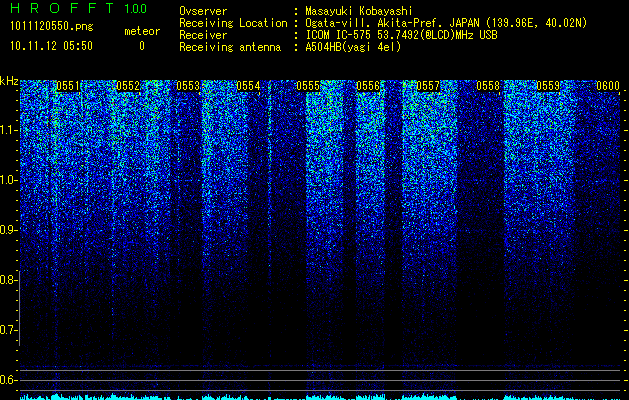Screen dimensions: 629x400
Task: Click the meteor label
Action: [142, 31]
